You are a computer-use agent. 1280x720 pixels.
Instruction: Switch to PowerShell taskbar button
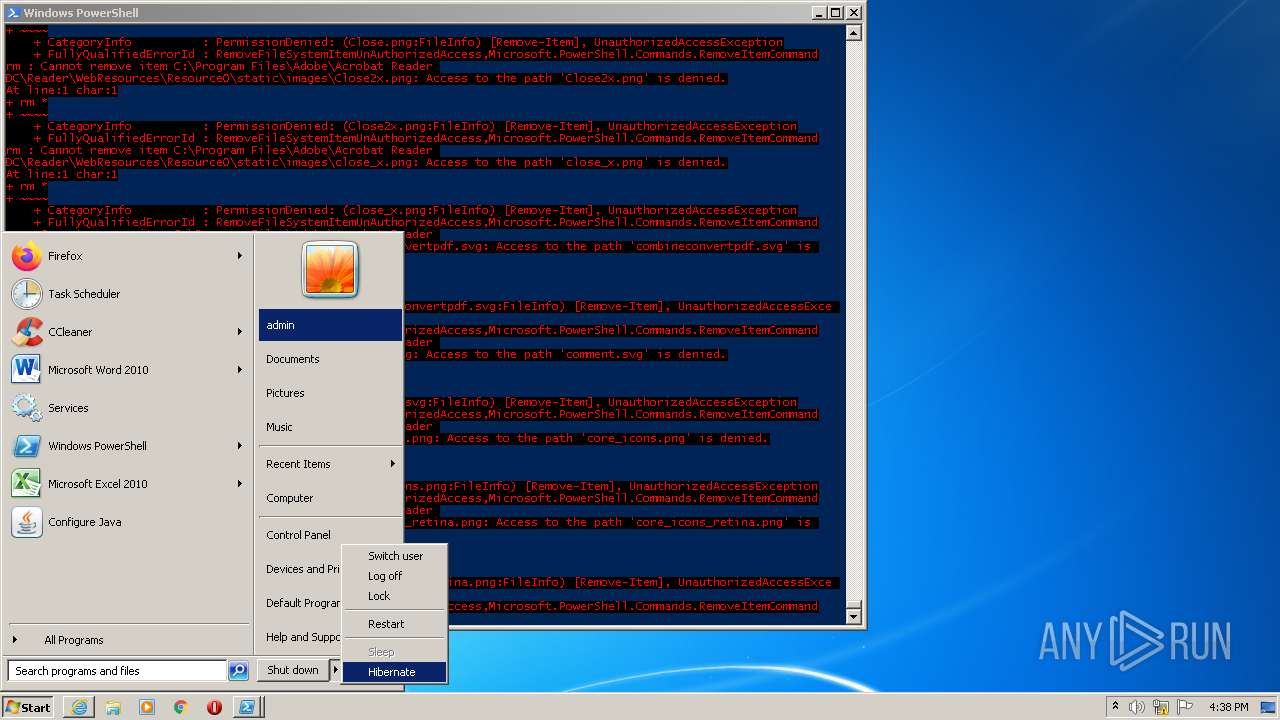[246, 707]
